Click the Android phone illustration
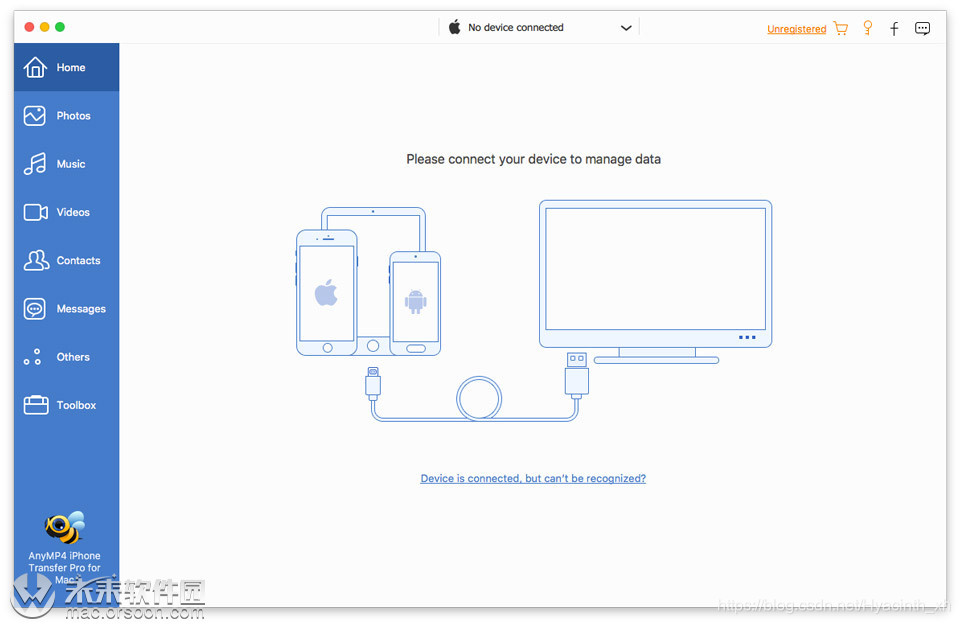Viewport: 960px width, 624px height. (x=415, y=303)
